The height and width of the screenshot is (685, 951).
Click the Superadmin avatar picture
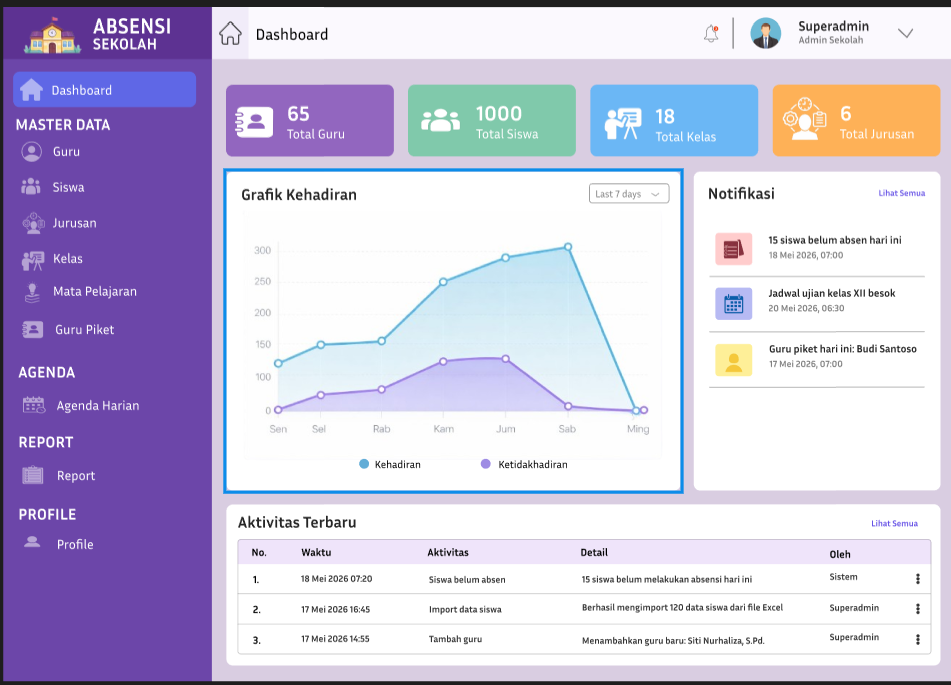pyautogui.click(x=765, y=33)
